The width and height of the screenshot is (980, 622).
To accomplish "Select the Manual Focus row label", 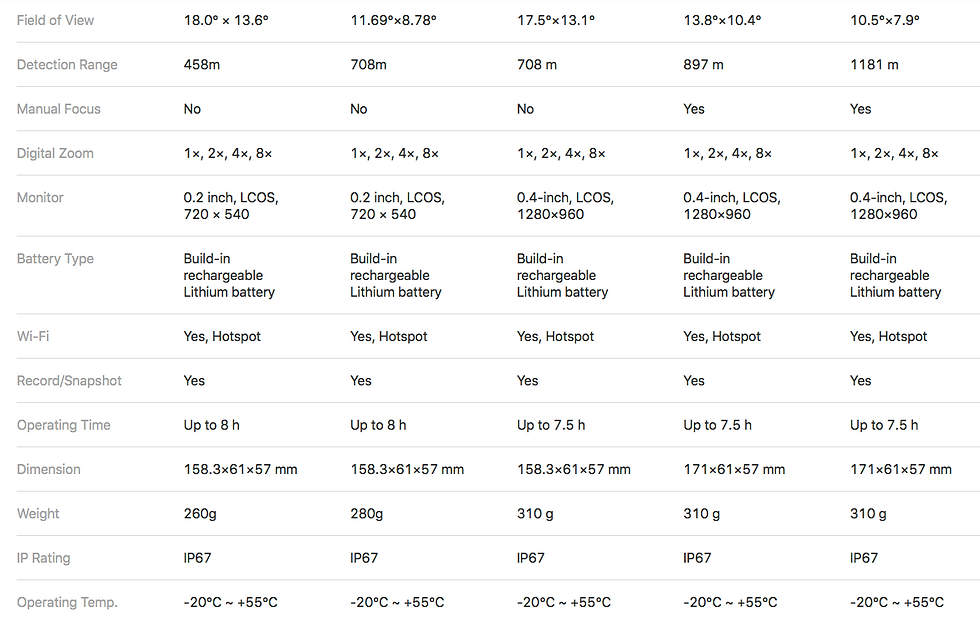I will pyautogui.click(x=58, y=109).
